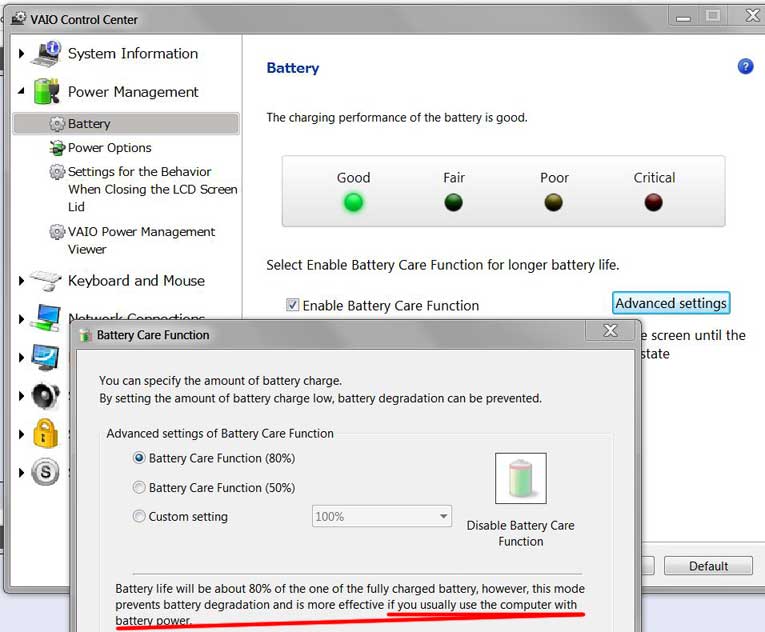This screenshot has width=765, height=632.
Task: Expand the System Information tree node
Action: point(21,54)
